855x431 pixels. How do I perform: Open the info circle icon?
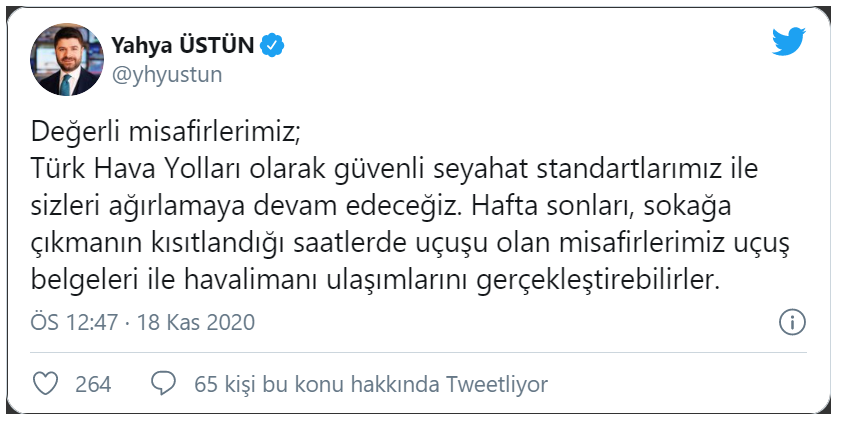[x=791, y=322]
